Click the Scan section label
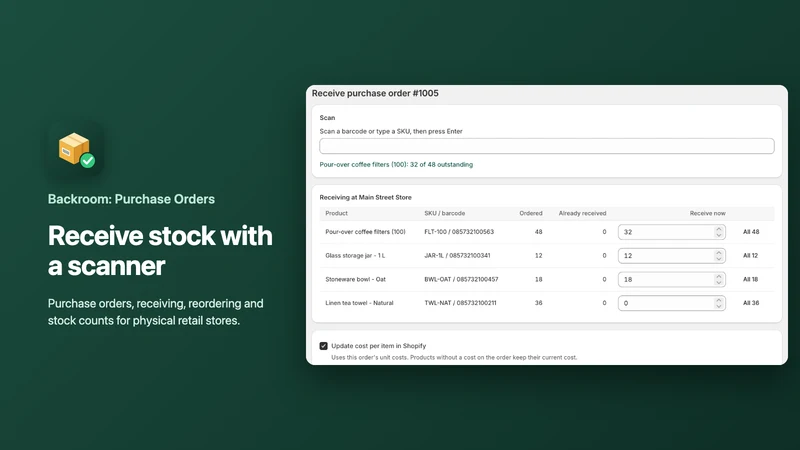 pos(327,118)
